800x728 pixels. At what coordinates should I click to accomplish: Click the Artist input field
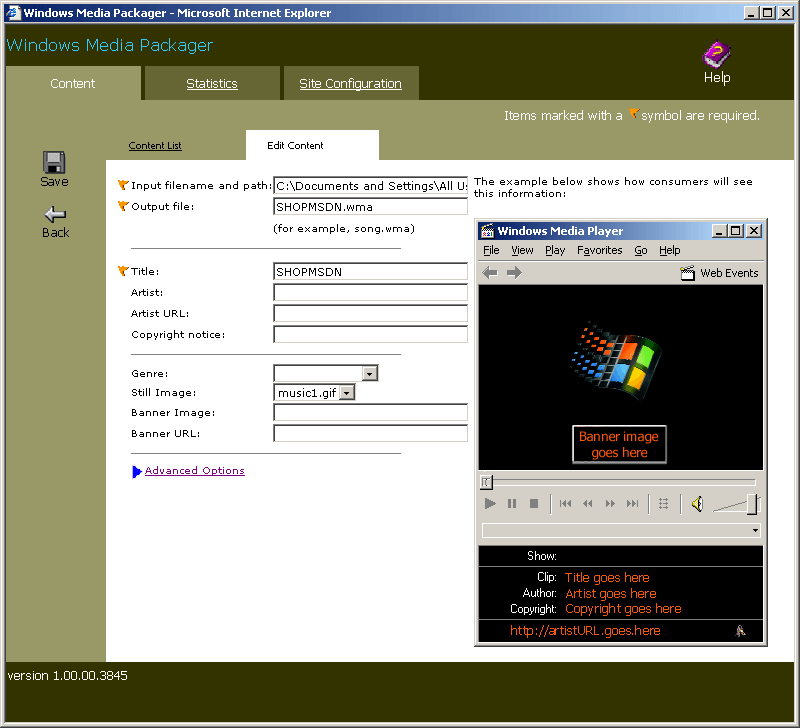370,292
